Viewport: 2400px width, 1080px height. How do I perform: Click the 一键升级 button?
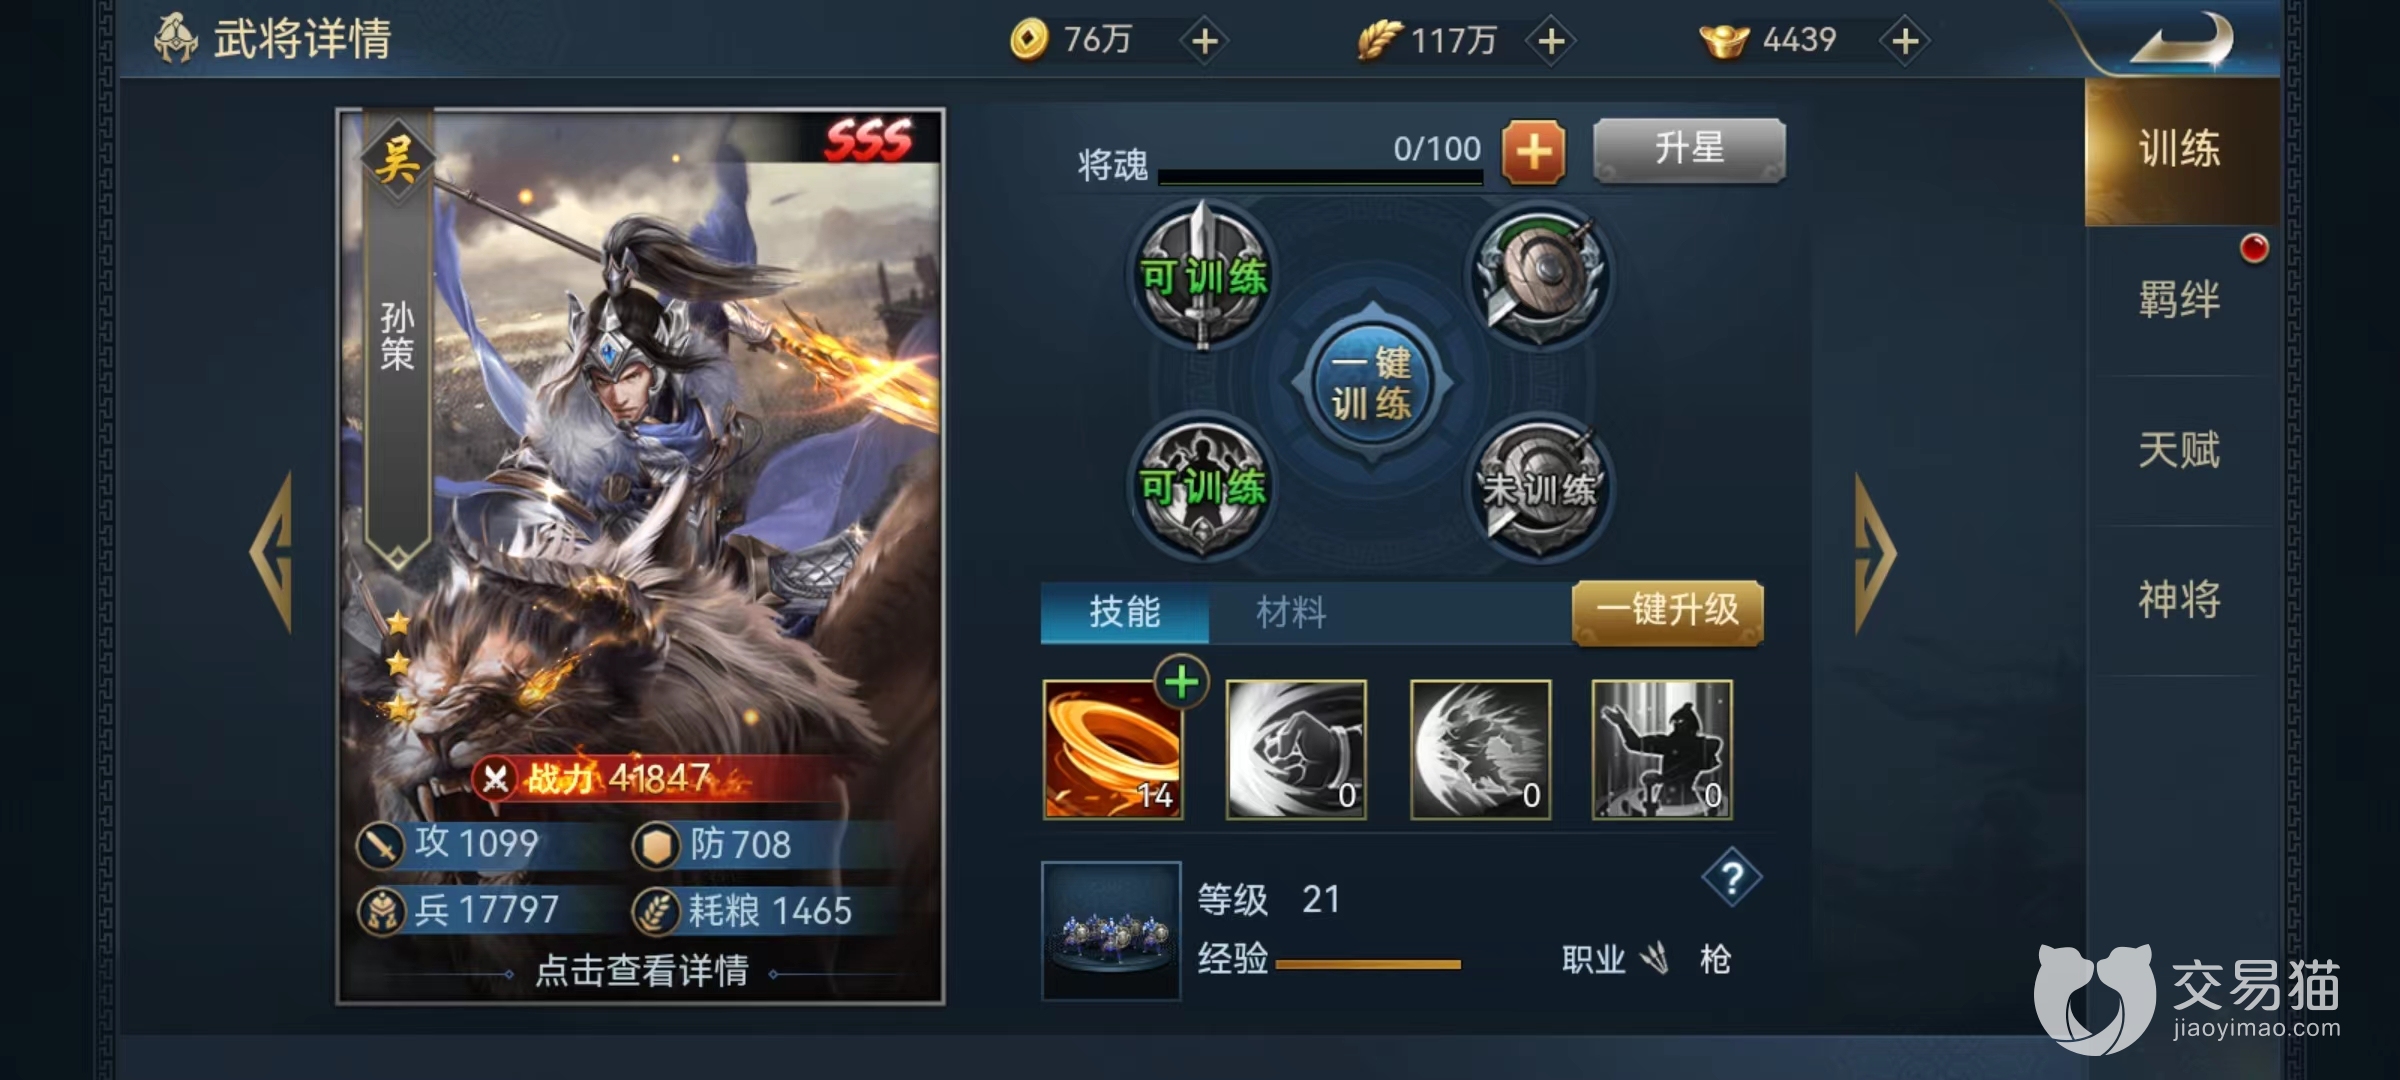coord(1668,611)
